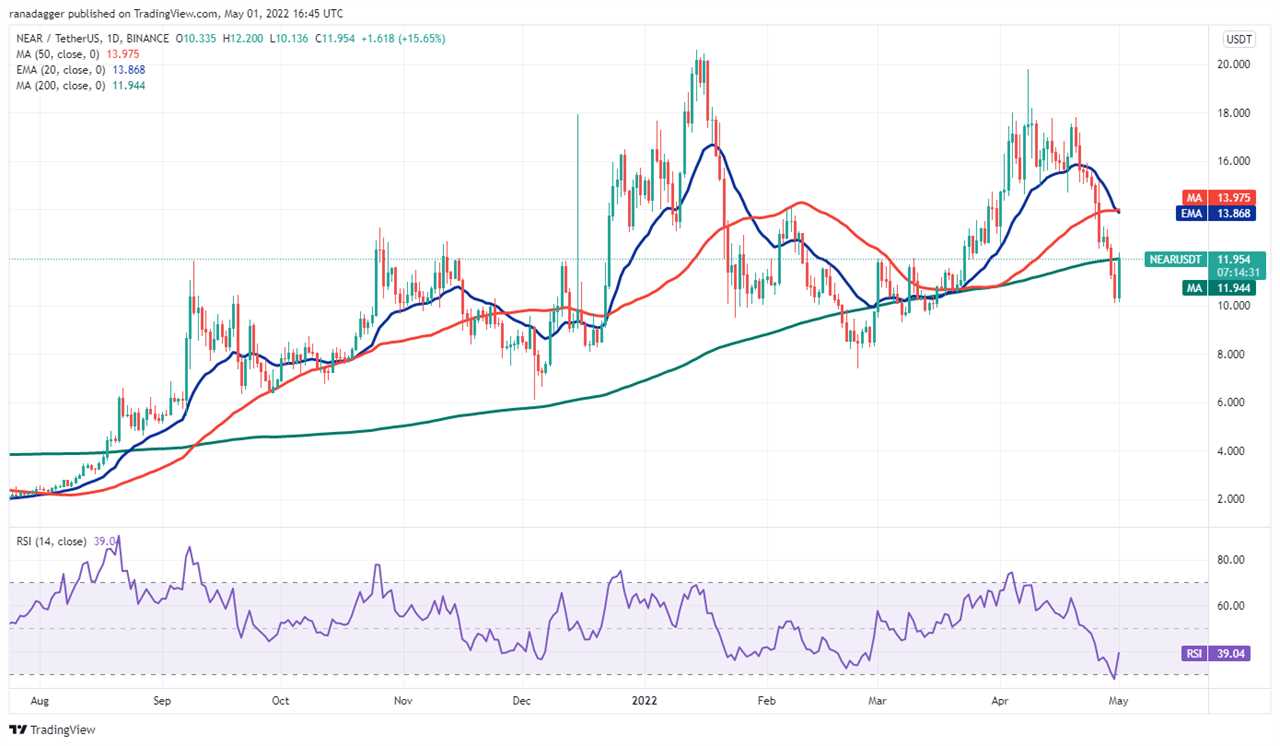Click the Oct label on time axis
Screen dimensions: 1280x746
tap(280, 701)
